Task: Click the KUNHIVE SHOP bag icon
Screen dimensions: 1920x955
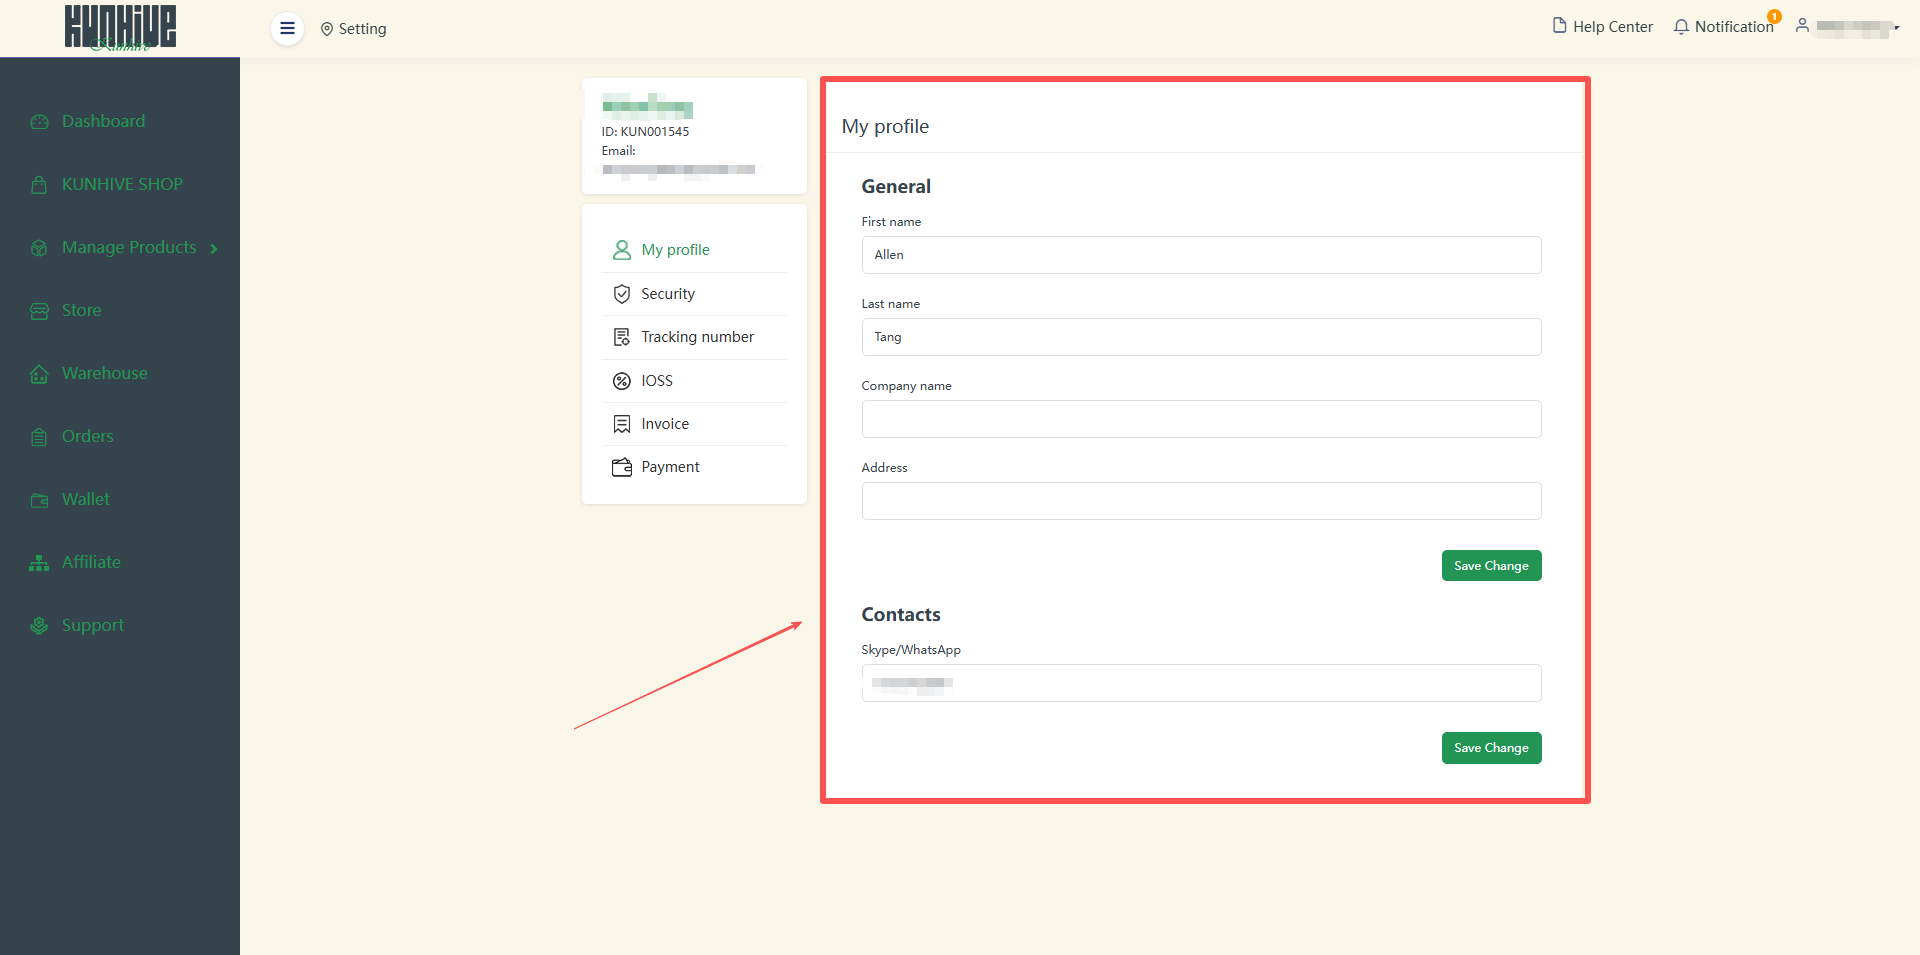Action: pyautogui.click(x=39, y=185)
